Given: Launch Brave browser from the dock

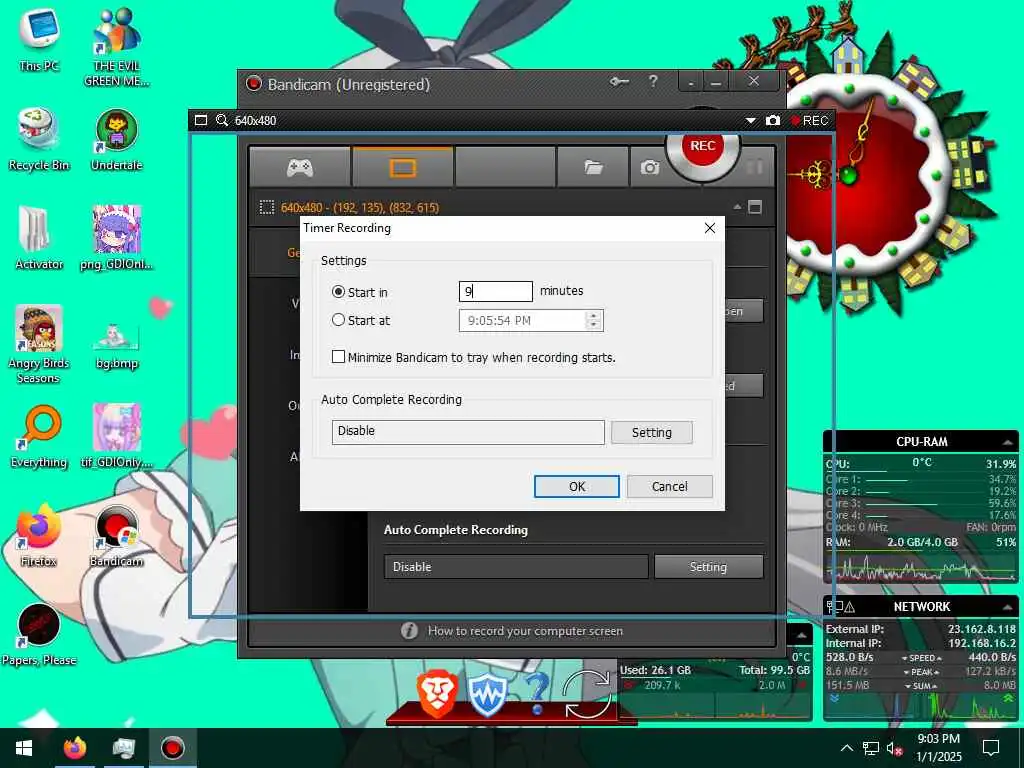Looking at the screenshot, I should pos(437,696).
